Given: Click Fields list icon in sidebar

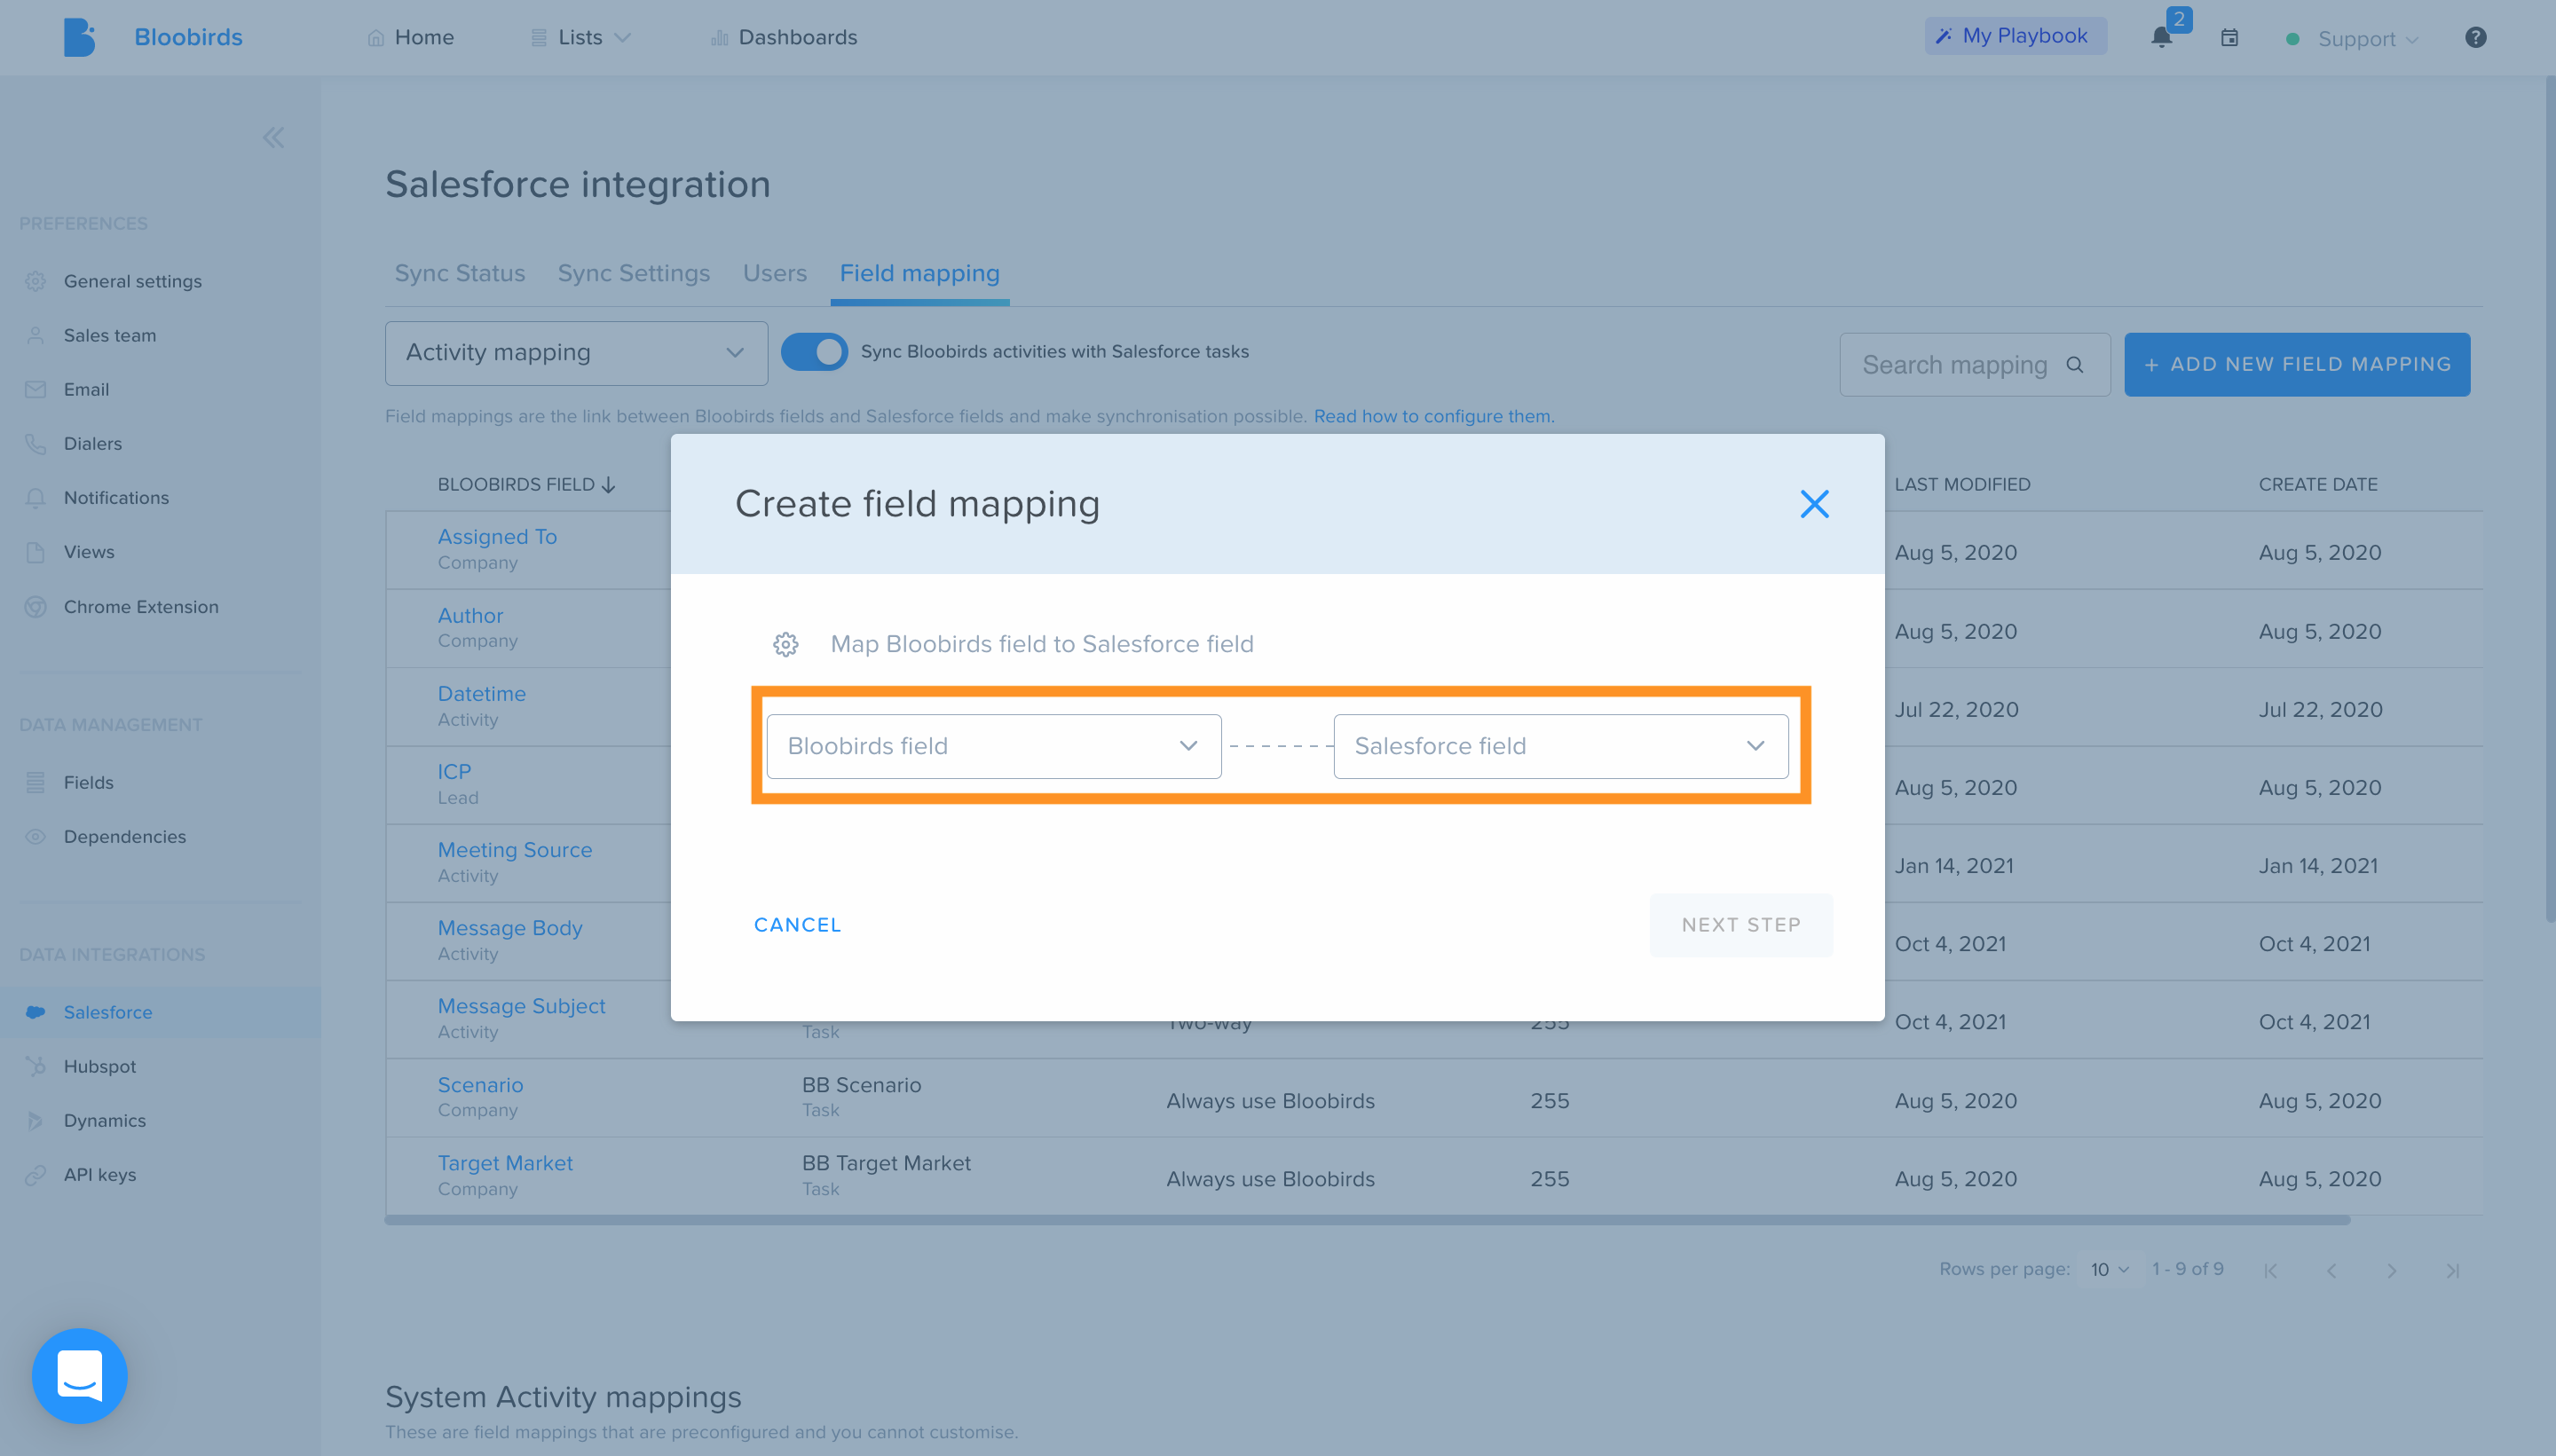Looking at the screenshot, I should pyautogui.click(x=36, y=782).
